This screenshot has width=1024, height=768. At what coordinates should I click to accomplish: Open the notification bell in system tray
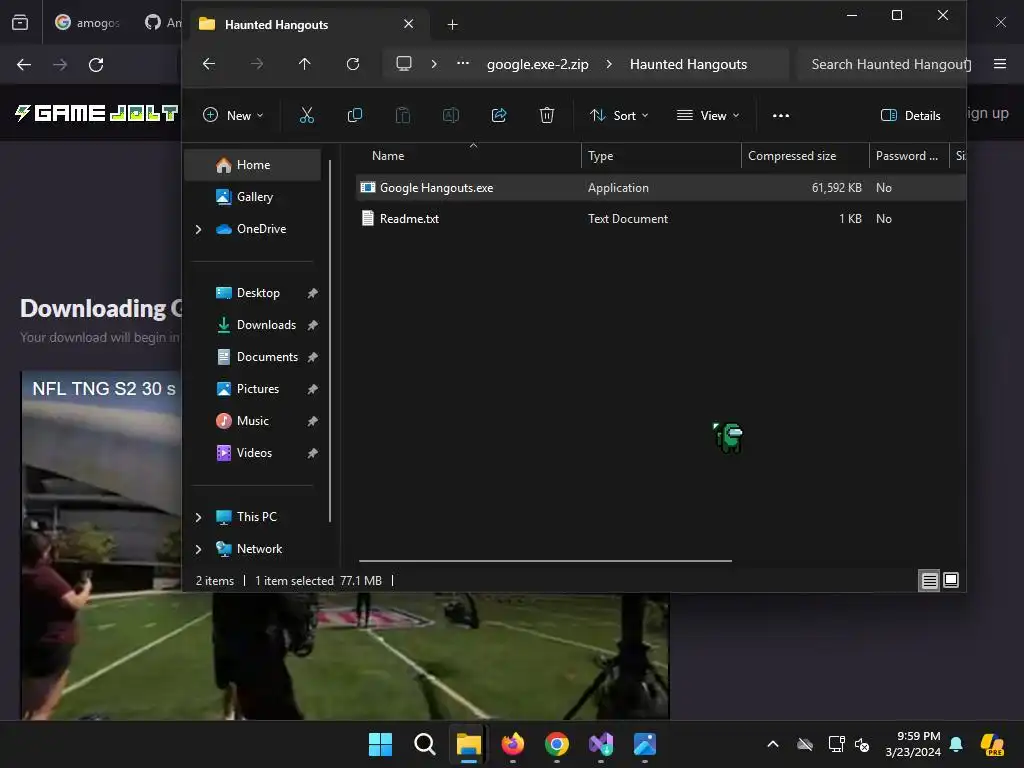point(956,744)
